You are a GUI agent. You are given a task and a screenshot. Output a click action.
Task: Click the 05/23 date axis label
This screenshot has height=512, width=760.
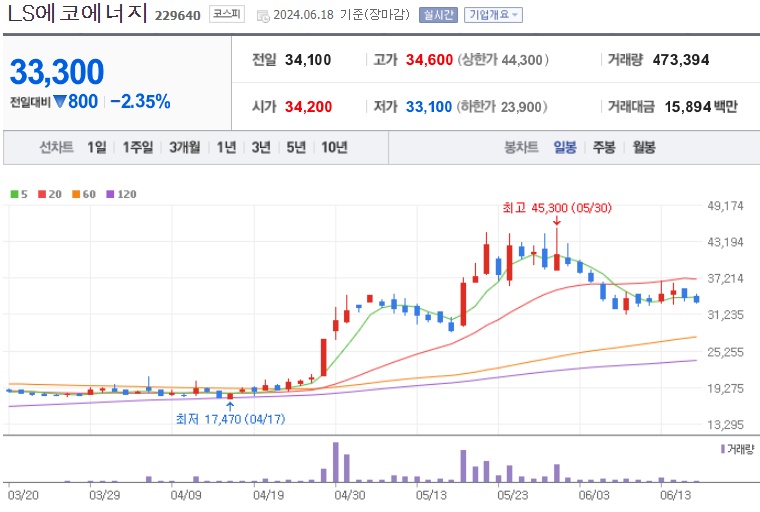coord(512,496)
